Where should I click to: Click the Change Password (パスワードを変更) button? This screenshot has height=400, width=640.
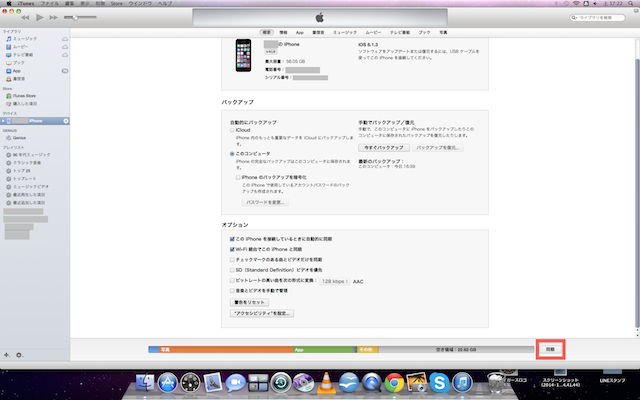265,202
